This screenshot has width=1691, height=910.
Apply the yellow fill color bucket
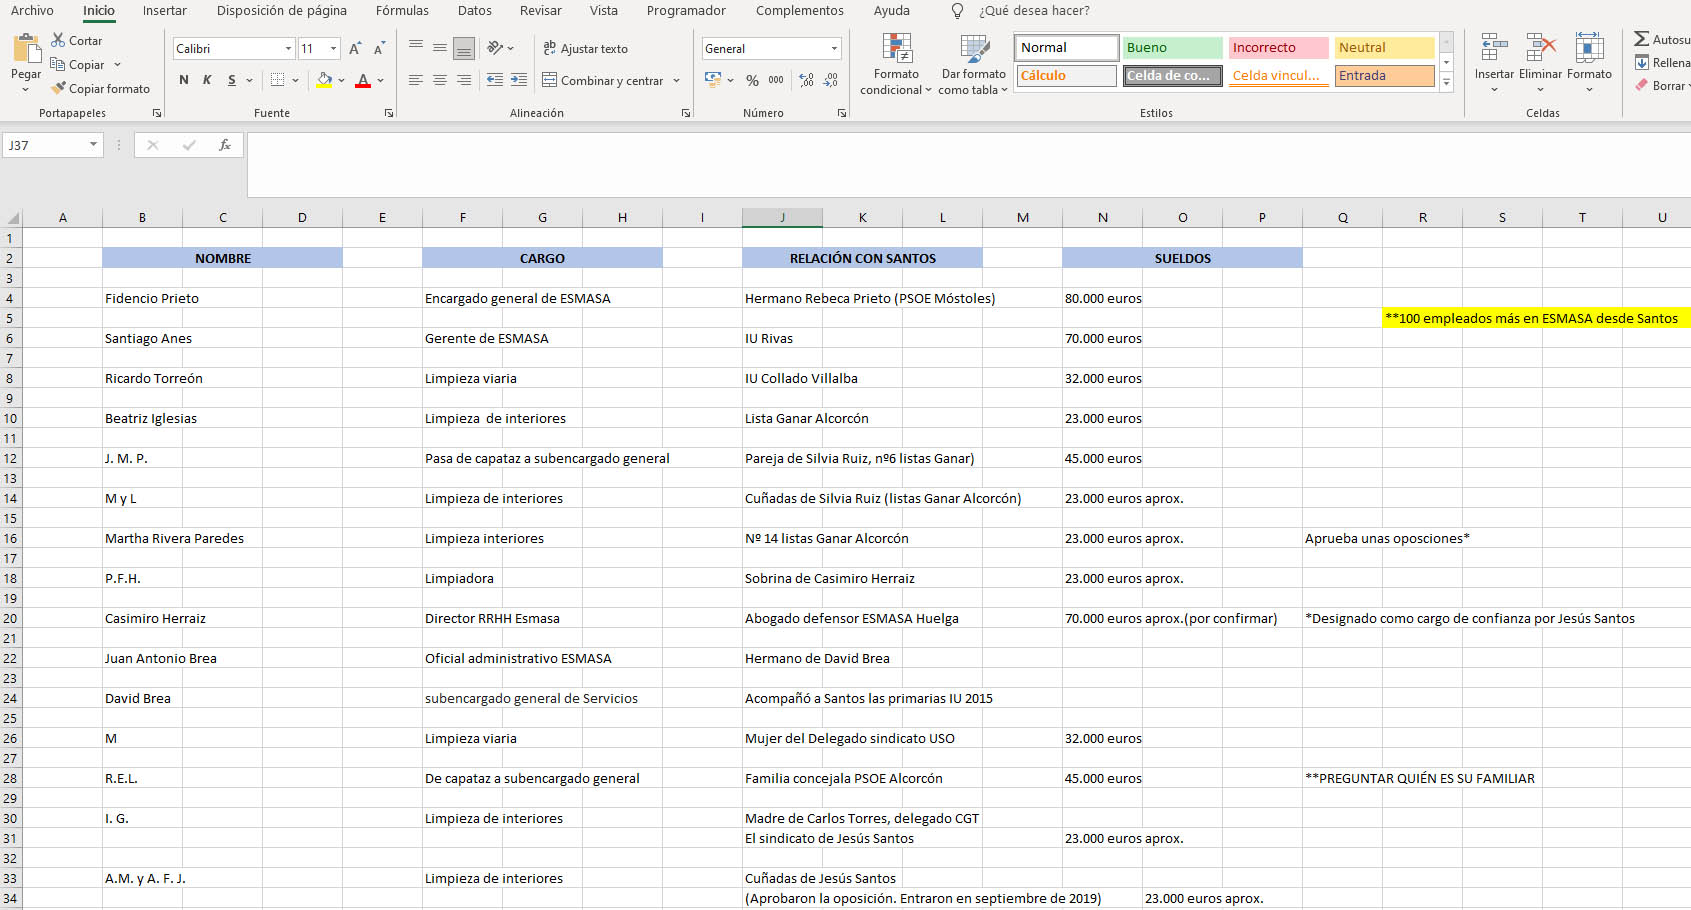[x=324, y=80]
